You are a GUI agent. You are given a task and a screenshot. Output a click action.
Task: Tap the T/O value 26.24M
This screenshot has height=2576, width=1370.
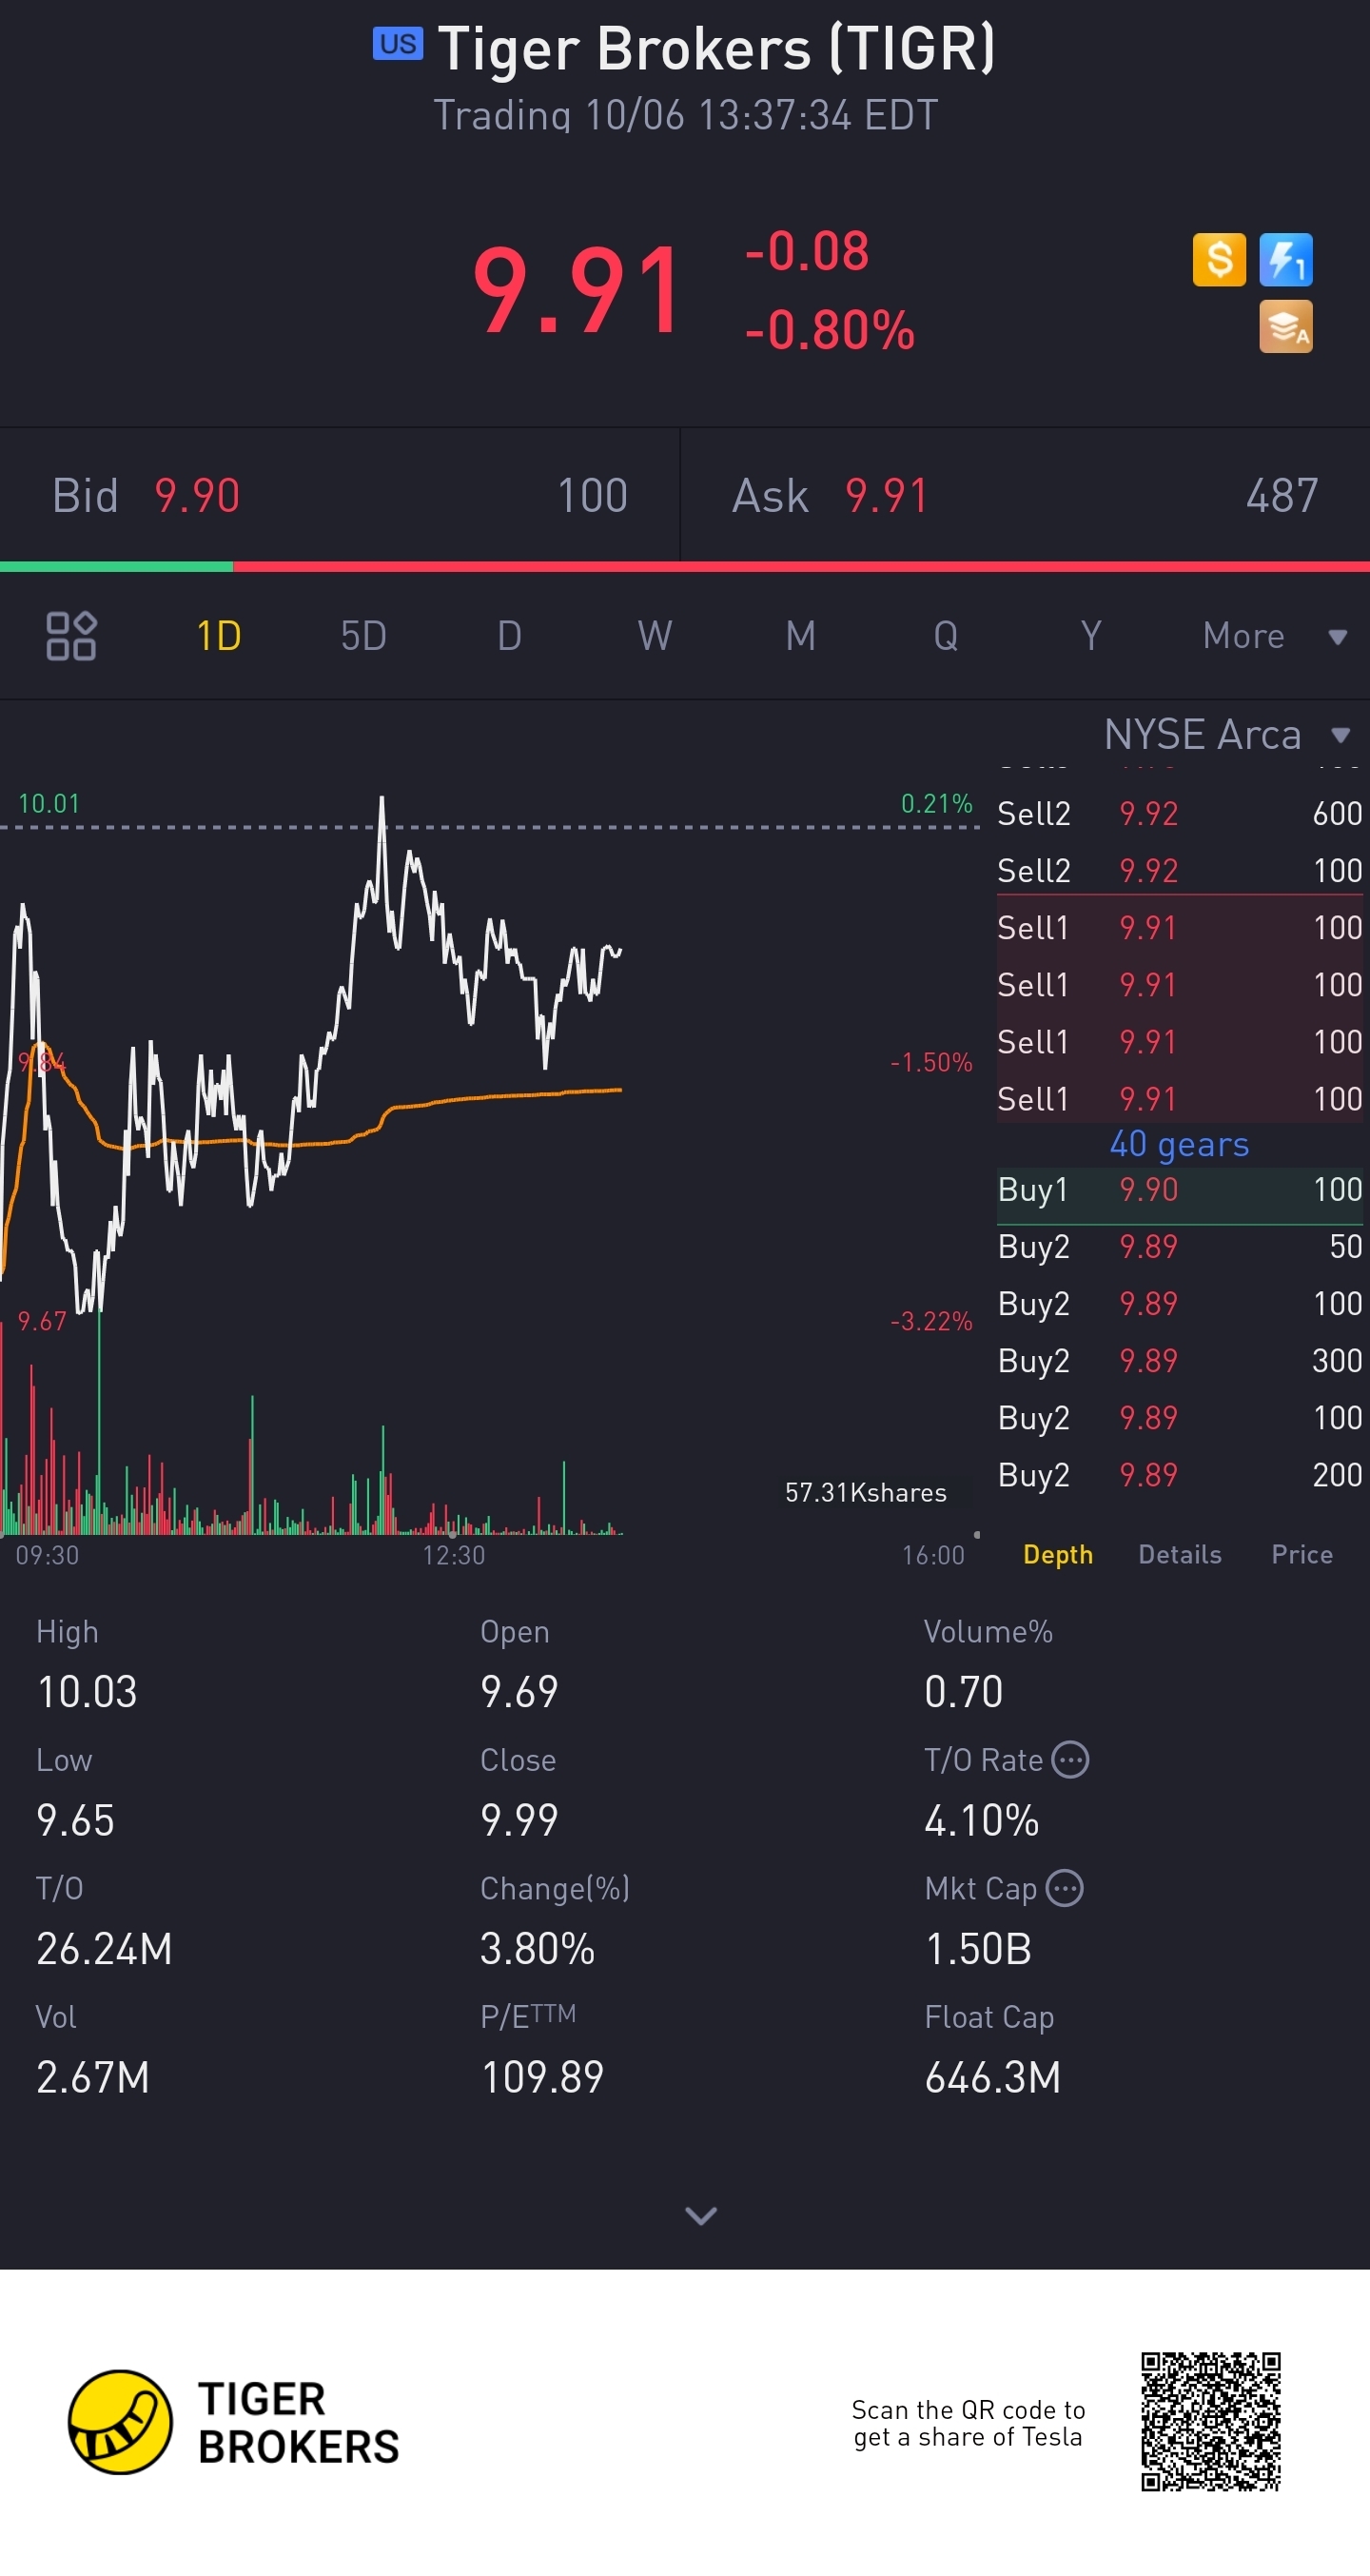point(104,1949)
